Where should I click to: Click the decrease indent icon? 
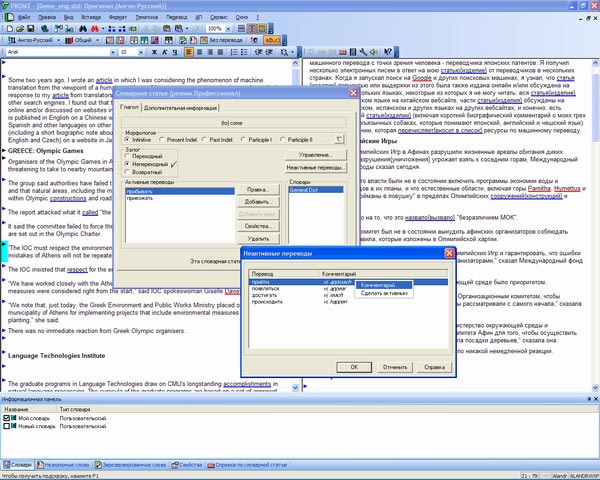258,52
